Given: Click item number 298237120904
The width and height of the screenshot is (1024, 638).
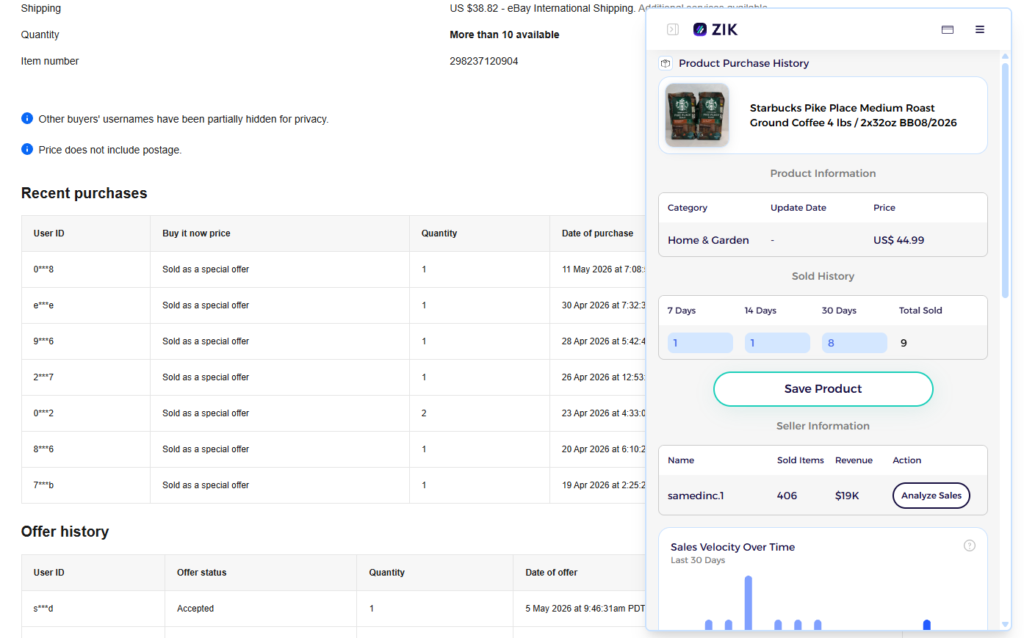Looking at the screenshot, I should point(484,61).
